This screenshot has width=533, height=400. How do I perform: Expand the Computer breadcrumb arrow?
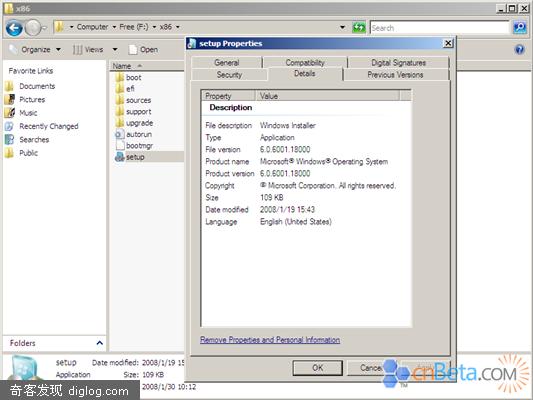pos(114,27)
